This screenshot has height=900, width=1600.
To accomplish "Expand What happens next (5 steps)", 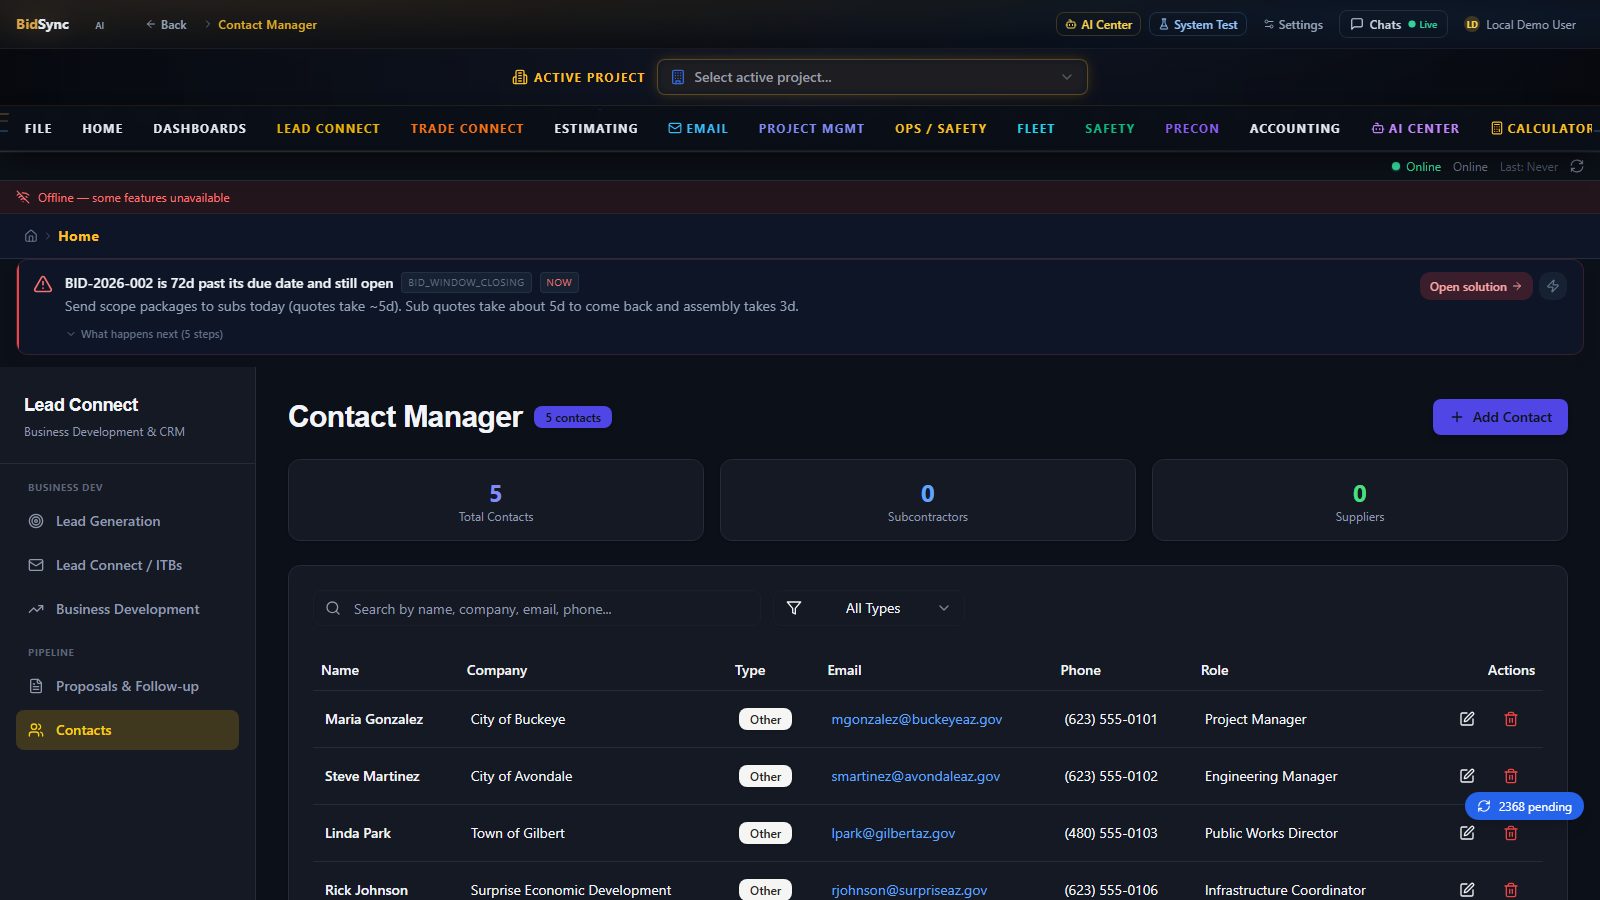I will click(x=145, y=334).
